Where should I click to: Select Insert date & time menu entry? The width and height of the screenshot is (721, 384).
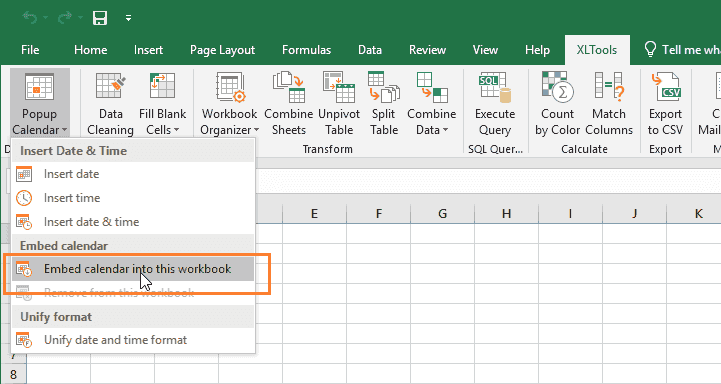[x=133, y=222]
